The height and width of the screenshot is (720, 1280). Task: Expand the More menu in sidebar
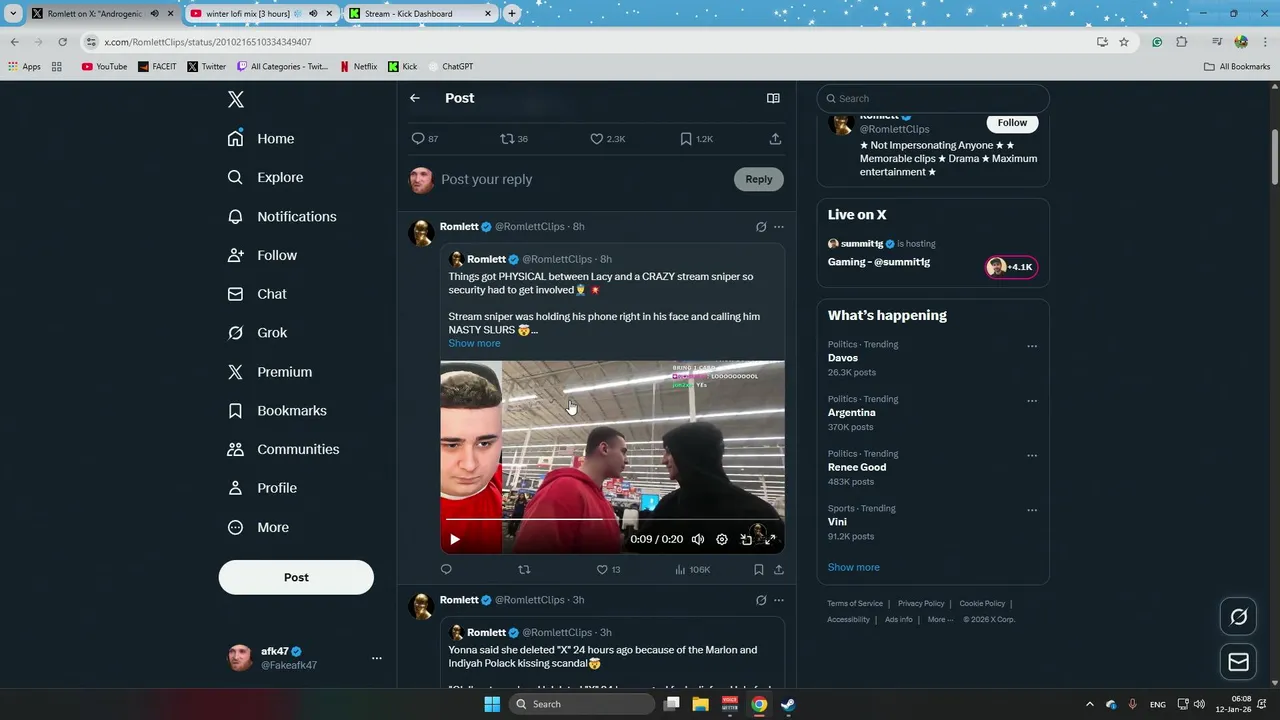click(x=258, y=527)
